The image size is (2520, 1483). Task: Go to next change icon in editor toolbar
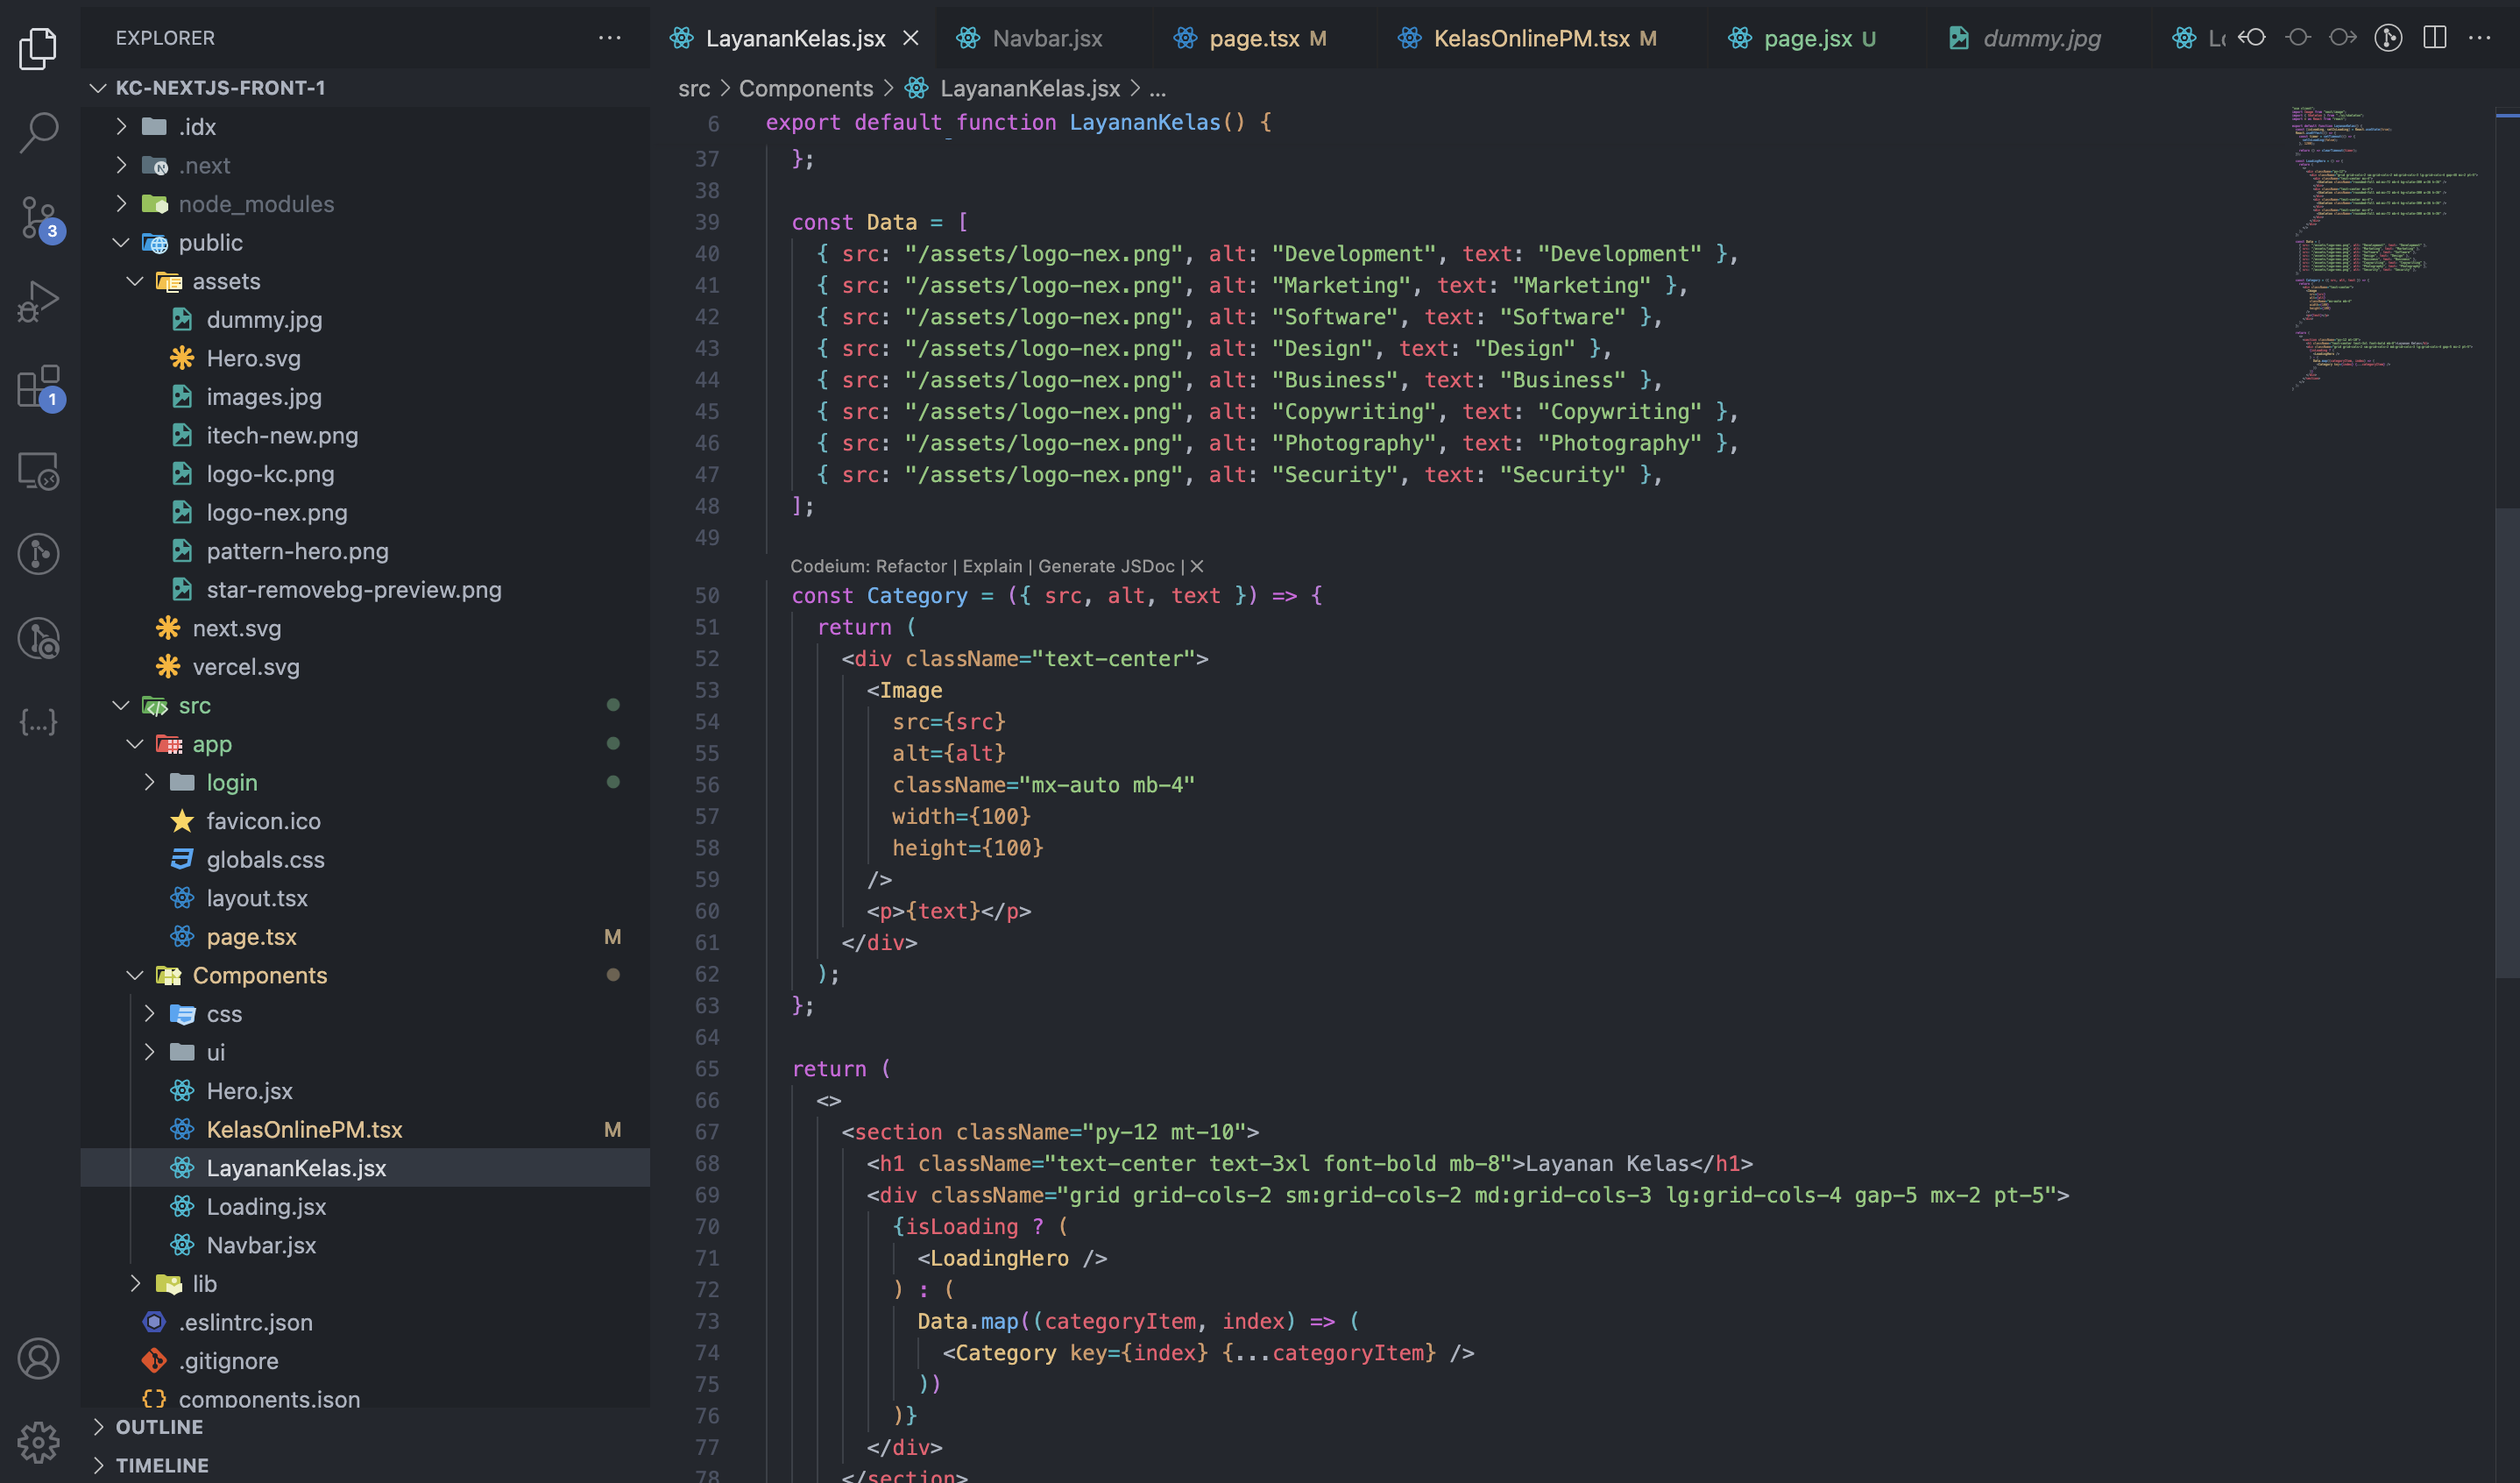(x=2342, y=38)
